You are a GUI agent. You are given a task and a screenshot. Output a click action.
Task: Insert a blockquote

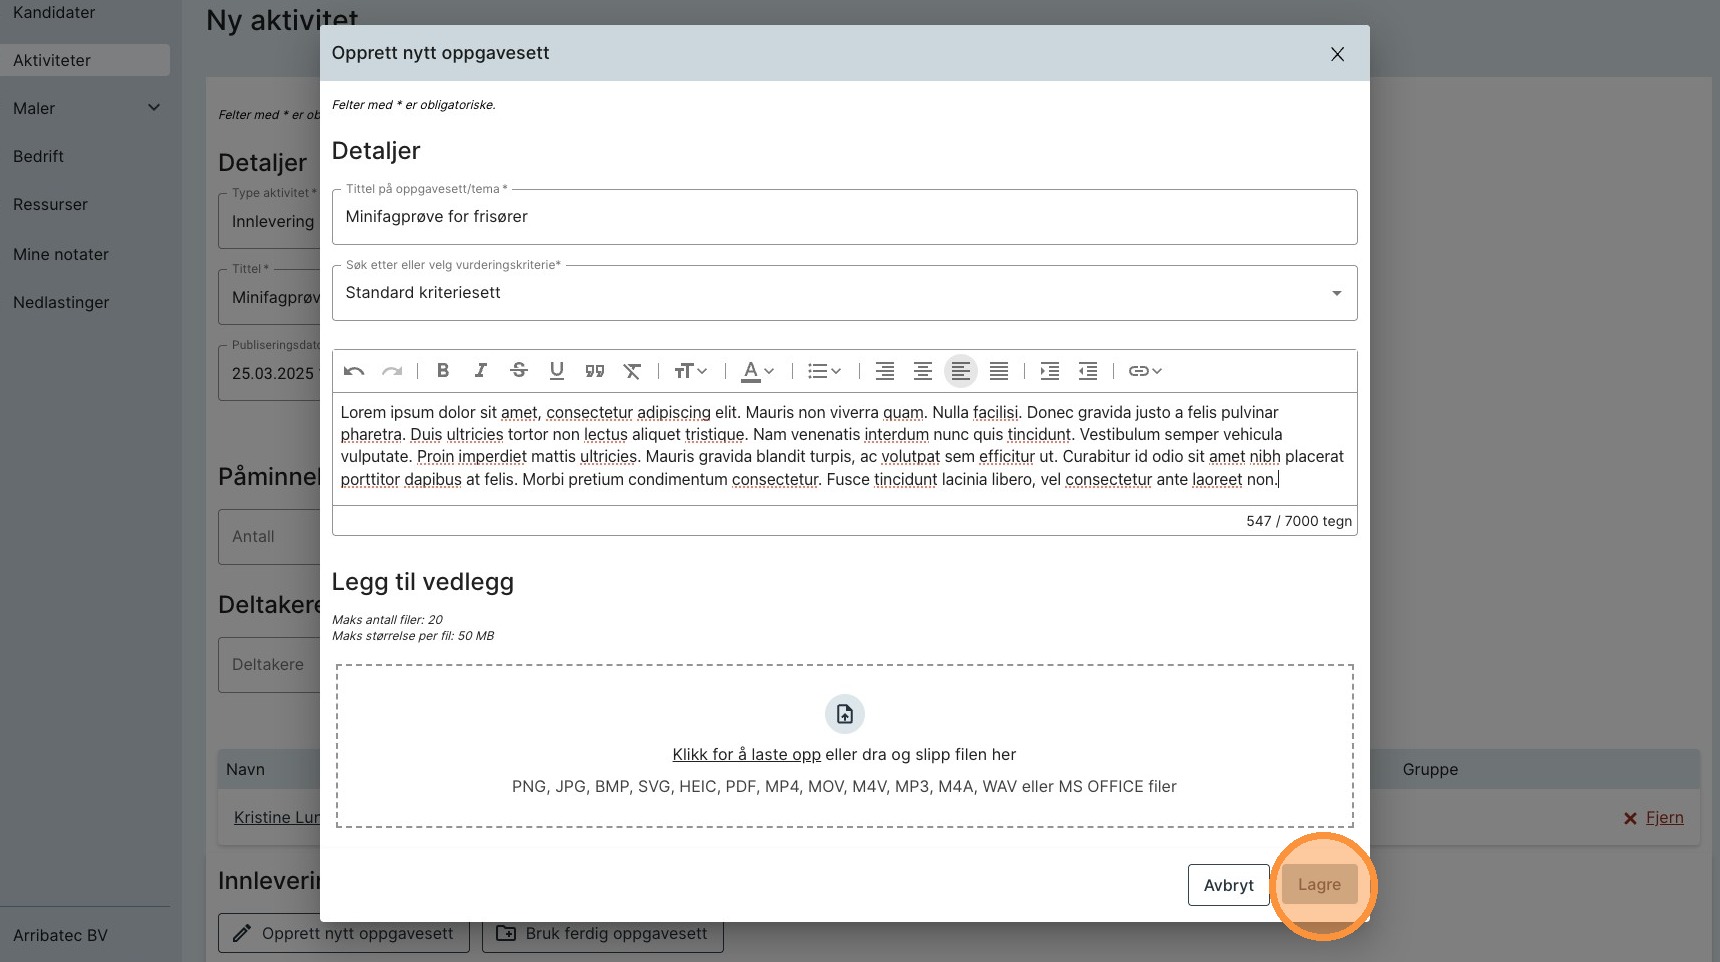click(595, 371)
